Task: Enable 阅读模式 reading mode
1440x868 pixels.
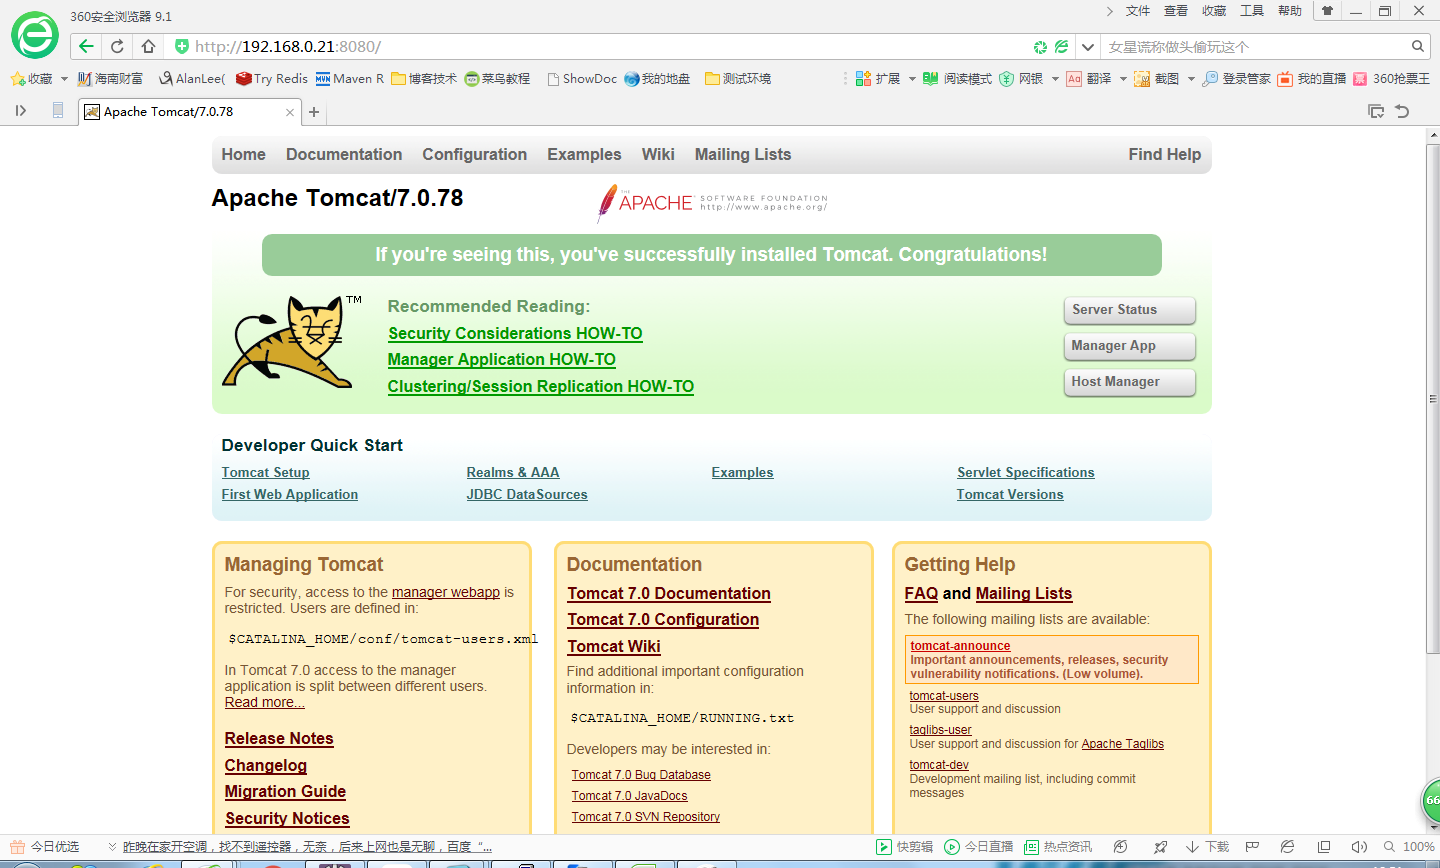Action: click(x=957, y=78)
